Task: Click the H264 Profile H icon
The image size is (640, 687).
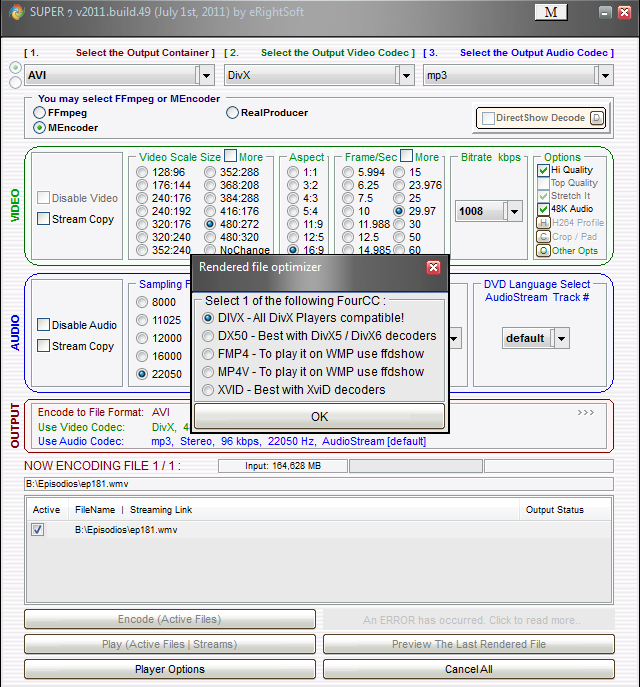Action: point(543,223)
